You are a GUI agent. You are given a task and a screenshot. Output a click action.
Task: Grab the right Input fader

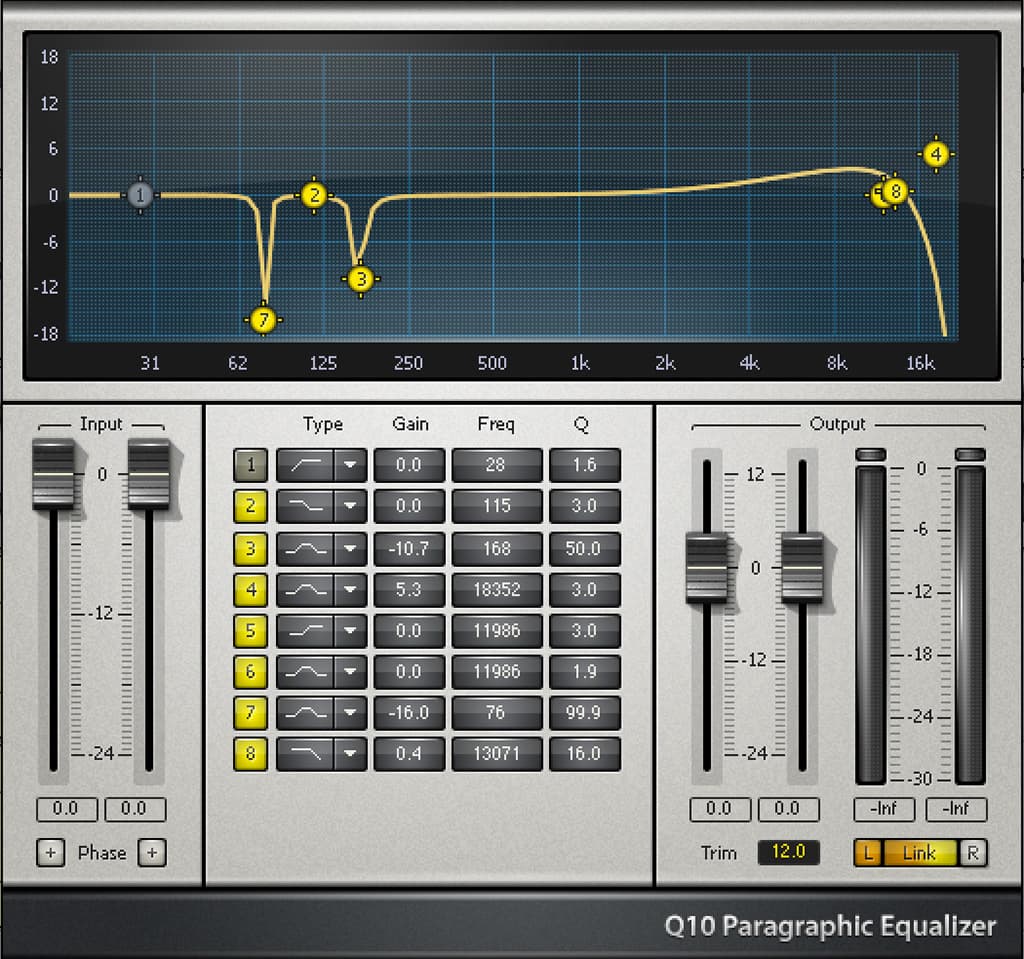point(149,474)
